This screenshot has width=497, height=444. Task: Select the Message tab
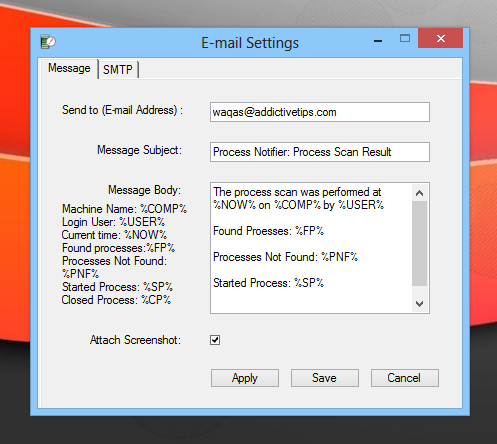click(x=69, y=68)
